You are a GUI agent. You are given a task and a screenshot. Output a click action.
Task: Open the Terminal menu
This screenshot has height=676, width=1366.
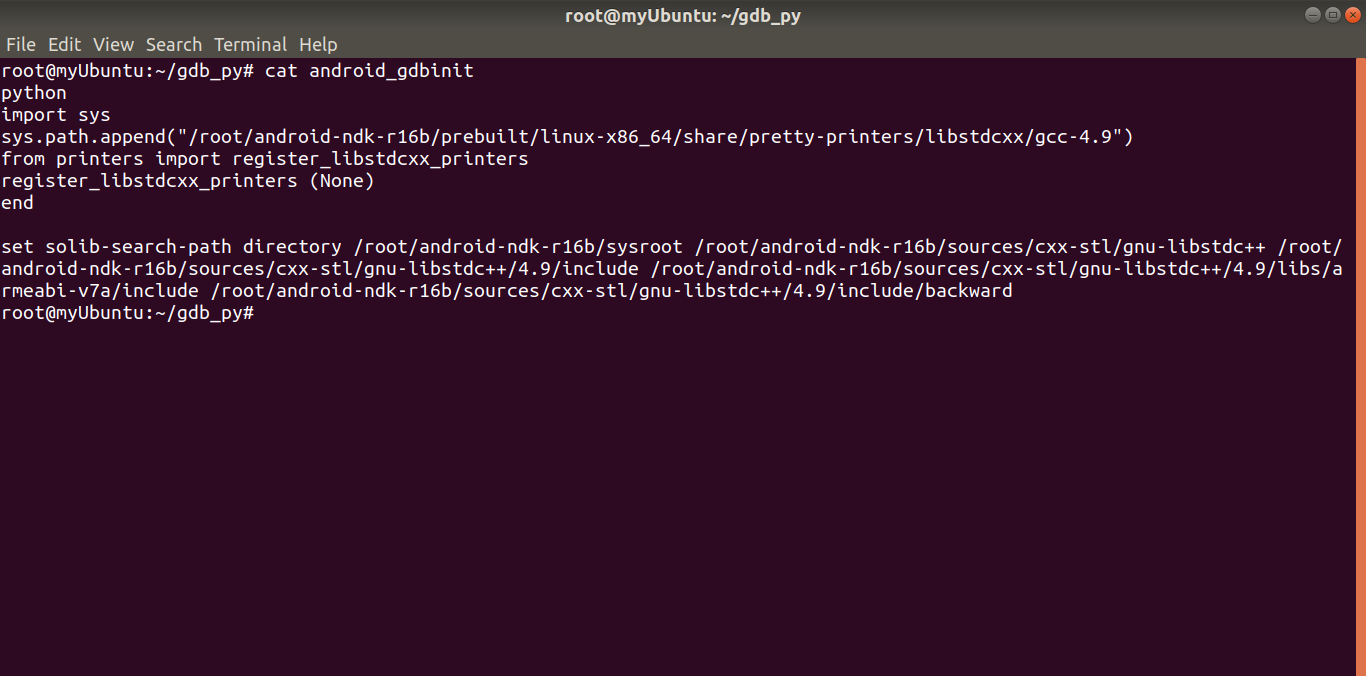[250, 45]
